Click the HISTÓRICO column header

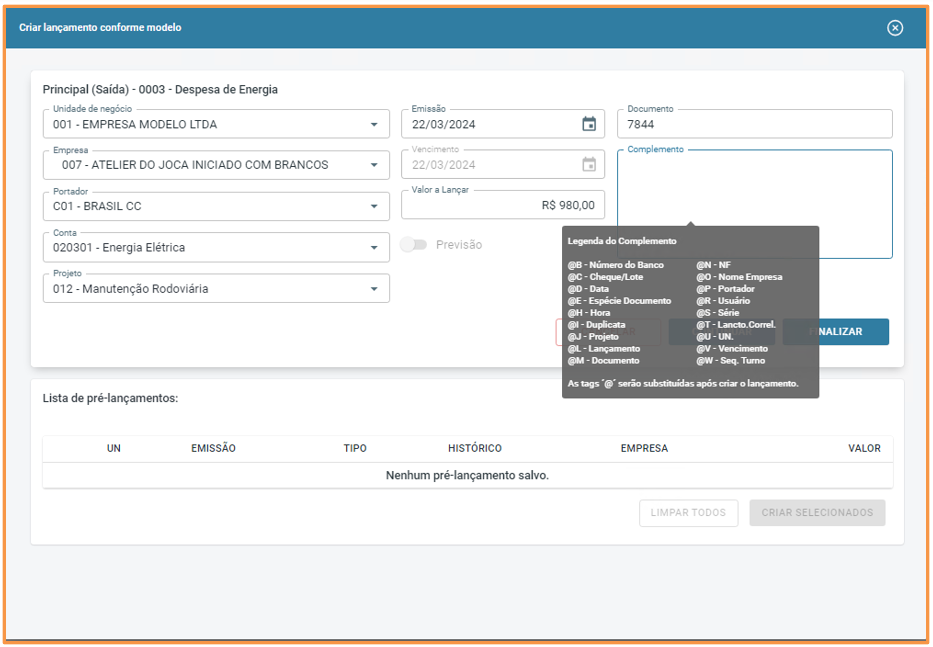pyautogui.click(x=475, y=448)
